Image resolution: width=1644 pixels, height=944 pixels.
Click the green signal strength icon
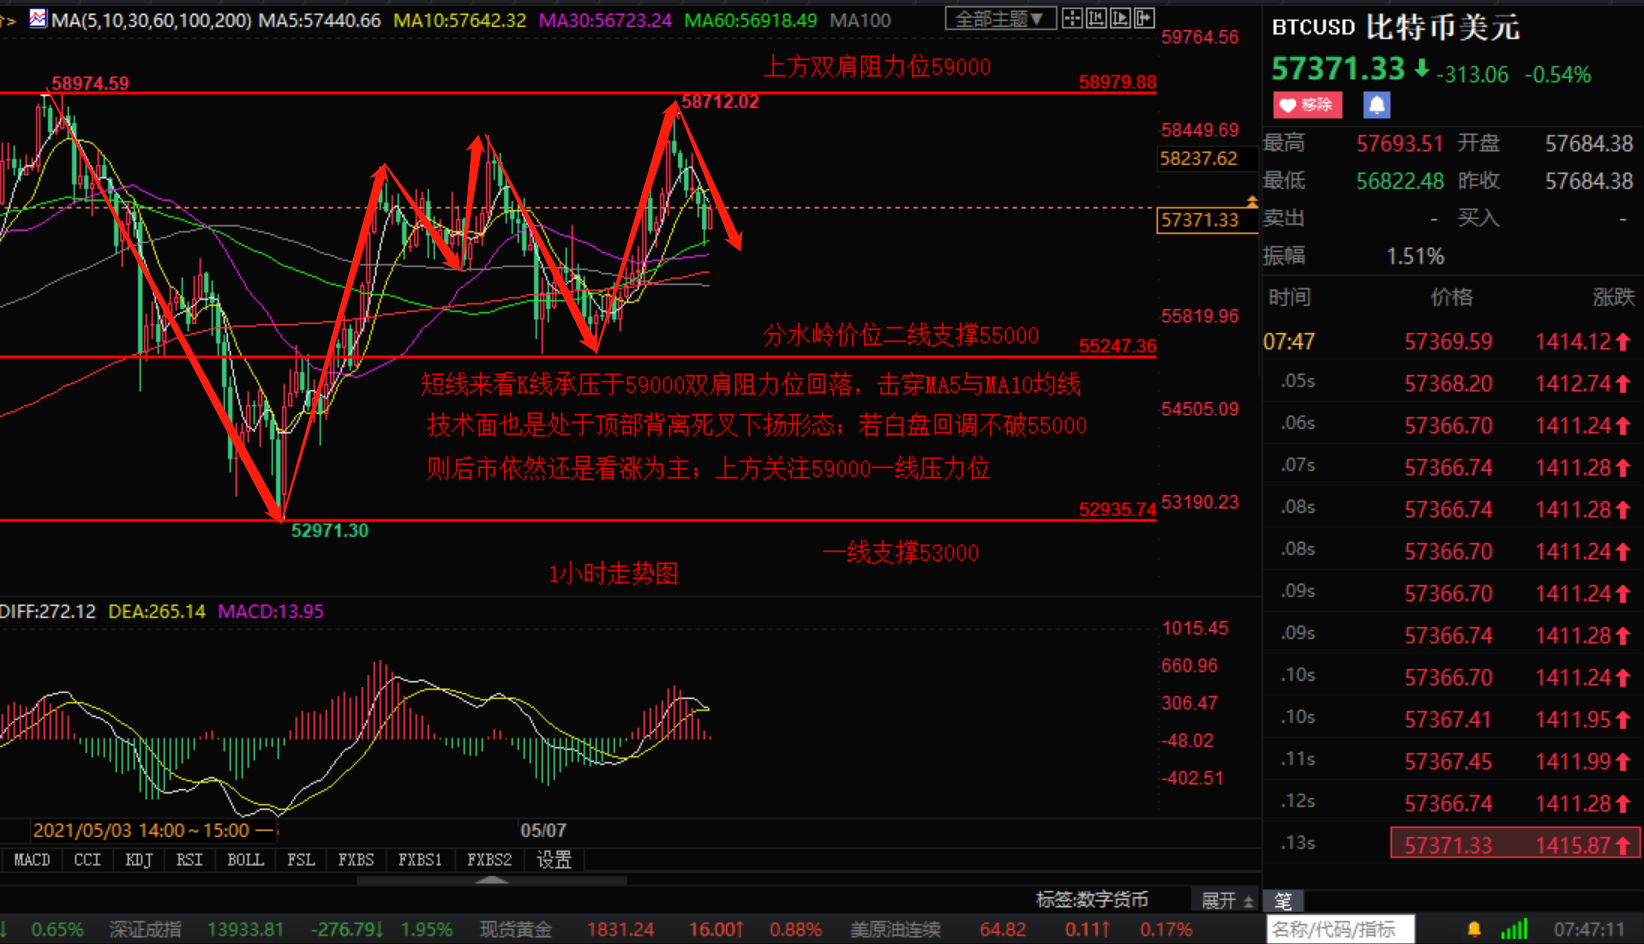click(1514, 930)
